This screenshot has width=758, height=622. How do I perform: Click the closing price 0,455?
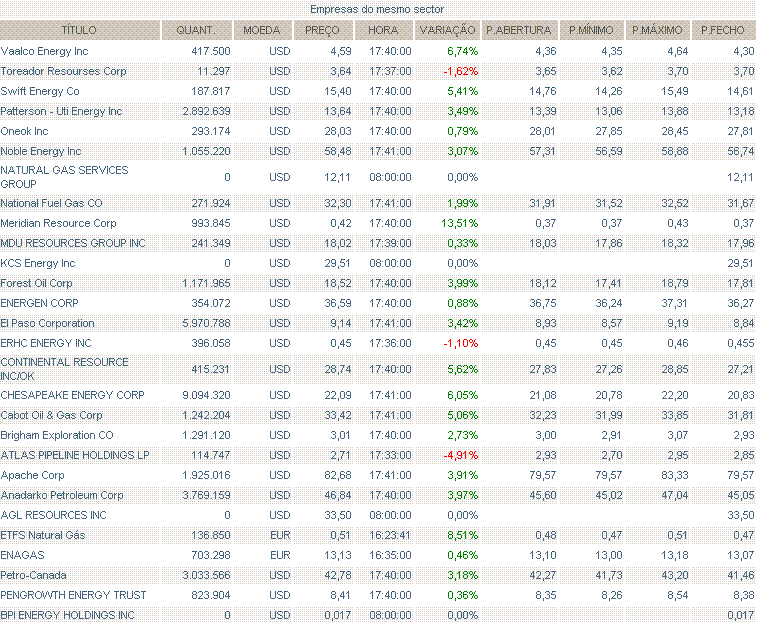click(x=741, y=344)
